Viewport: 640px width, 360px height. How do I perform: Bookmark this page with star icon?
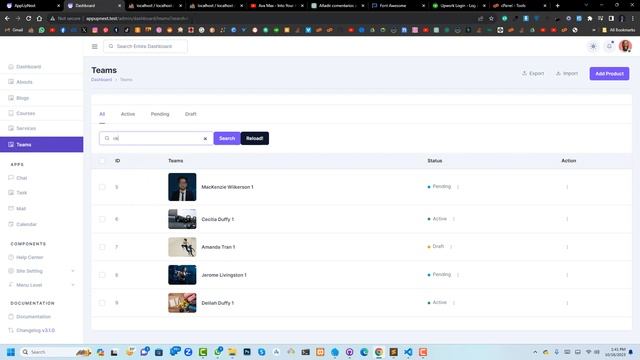pyautogui.click(x=491, y=18)
